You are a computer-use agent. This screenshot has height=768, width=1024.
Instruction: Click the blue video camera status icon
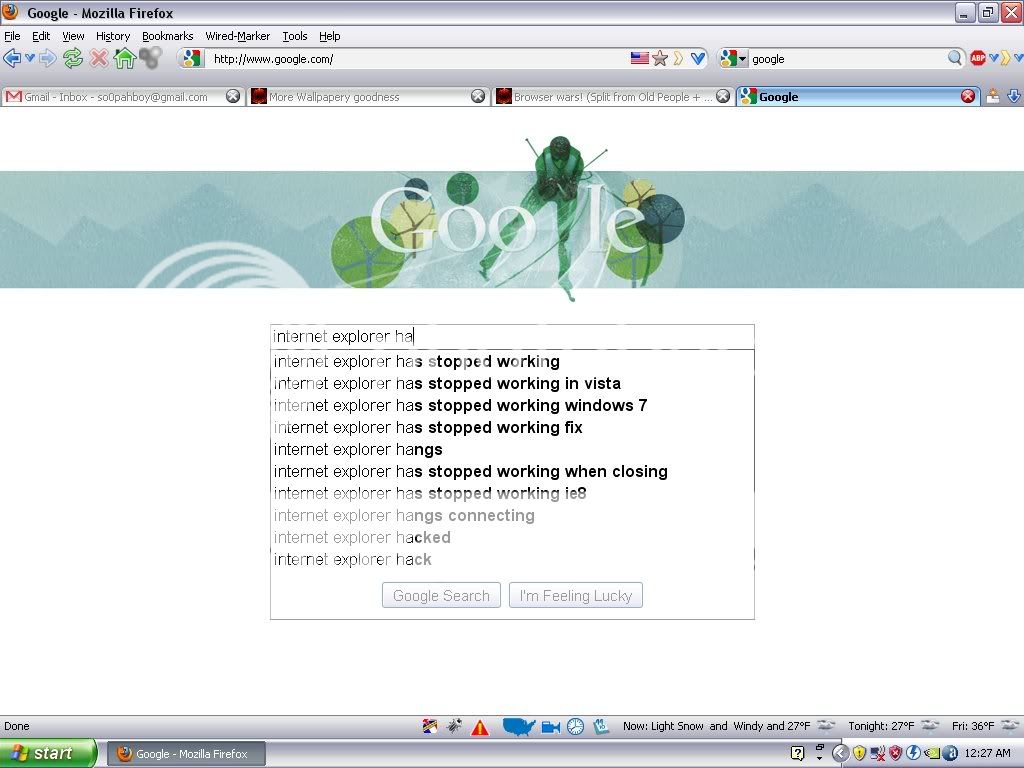551,726
